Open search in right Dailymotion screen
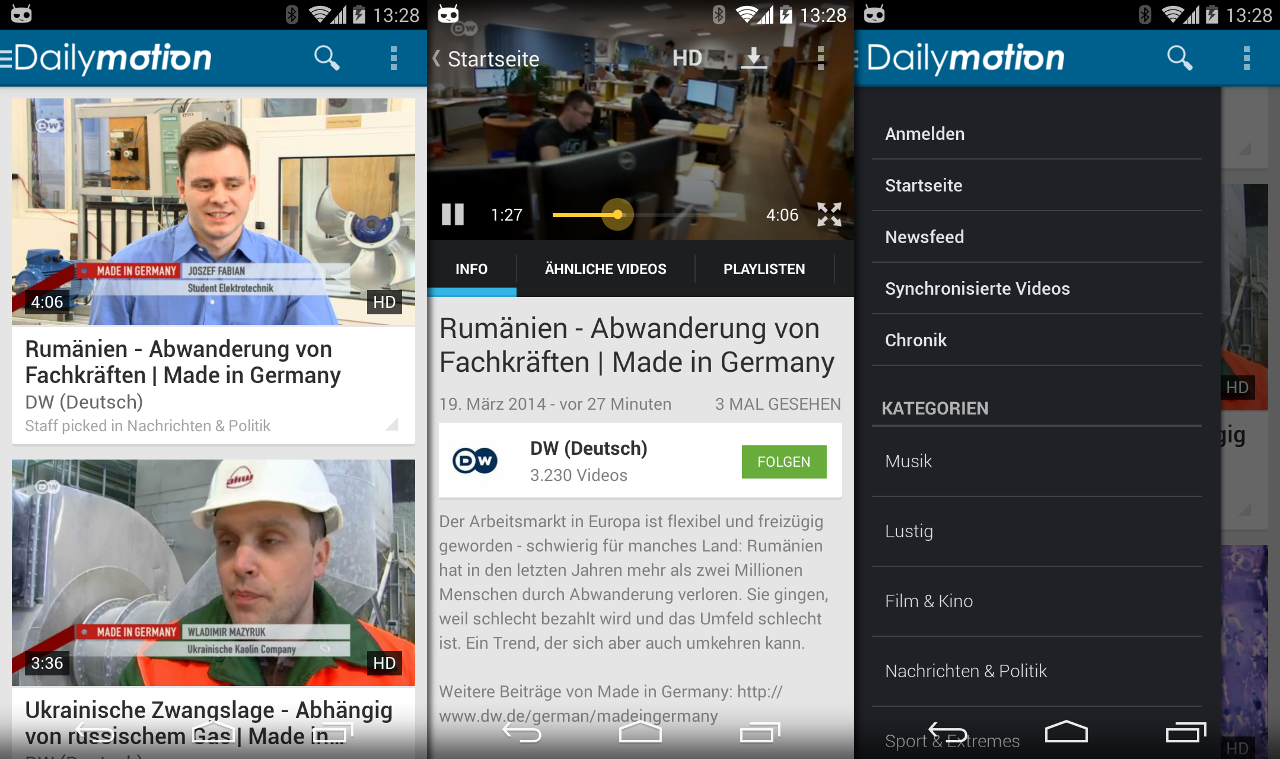This screenshot has height=759, width=1280. click(x=1180, y=58)
